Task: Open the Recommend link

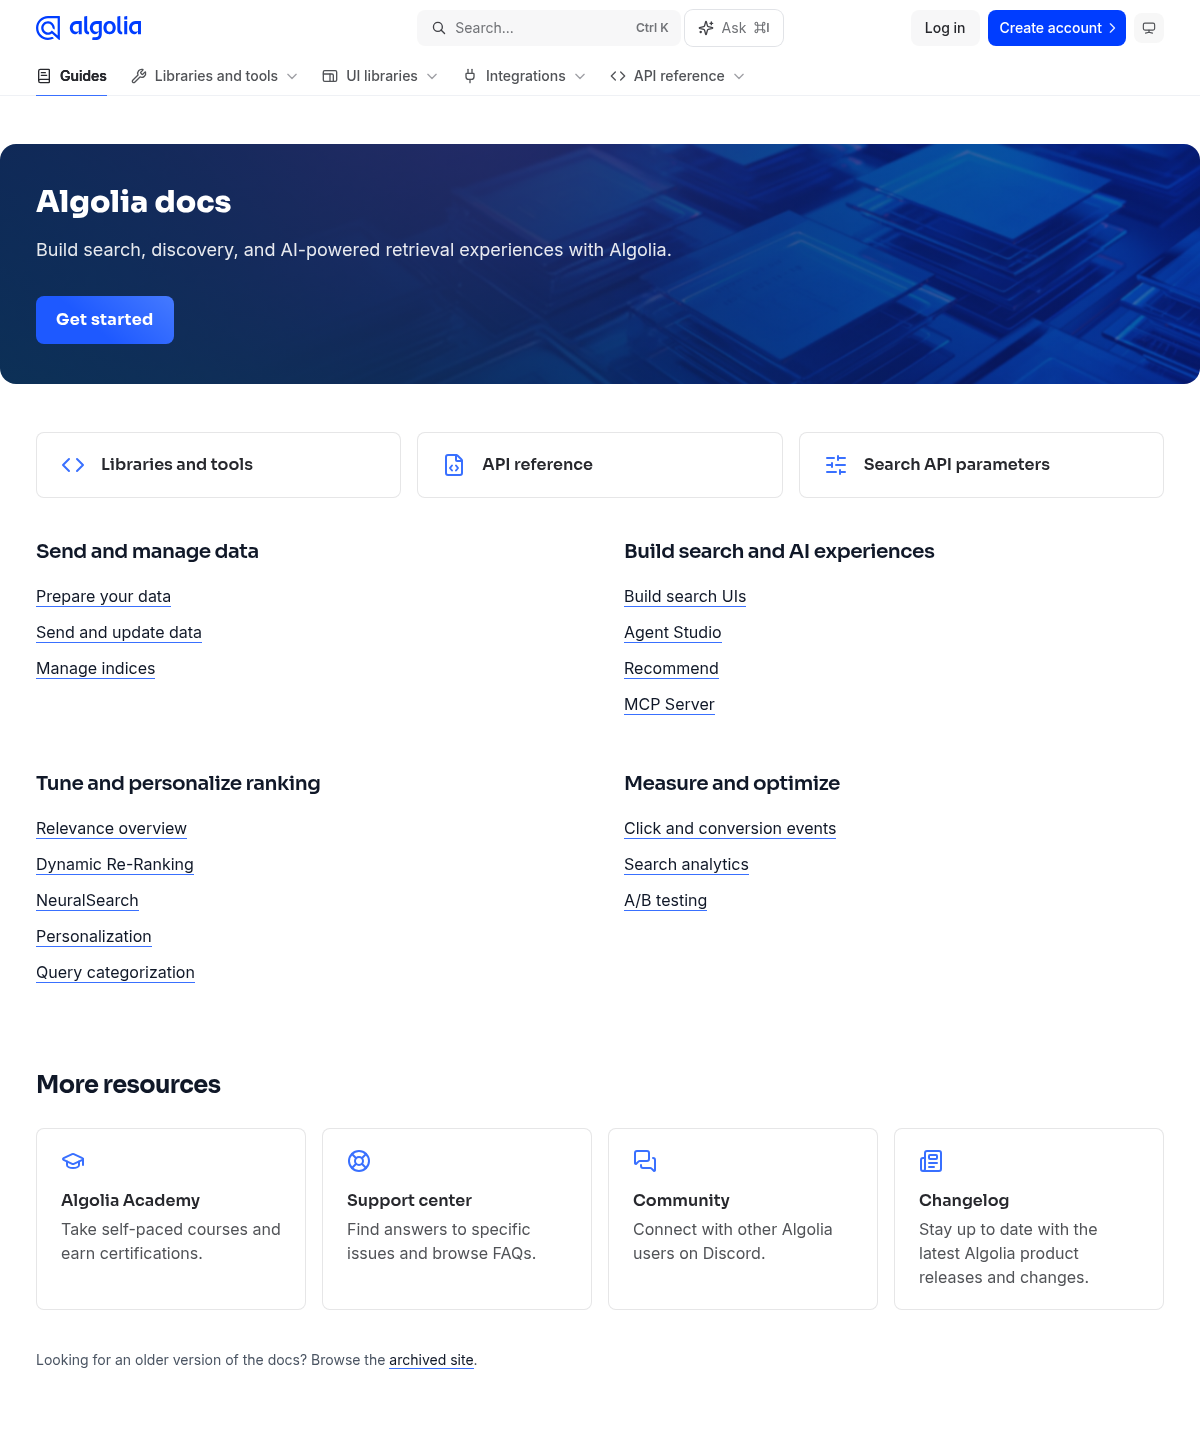Action: (671, 669)
